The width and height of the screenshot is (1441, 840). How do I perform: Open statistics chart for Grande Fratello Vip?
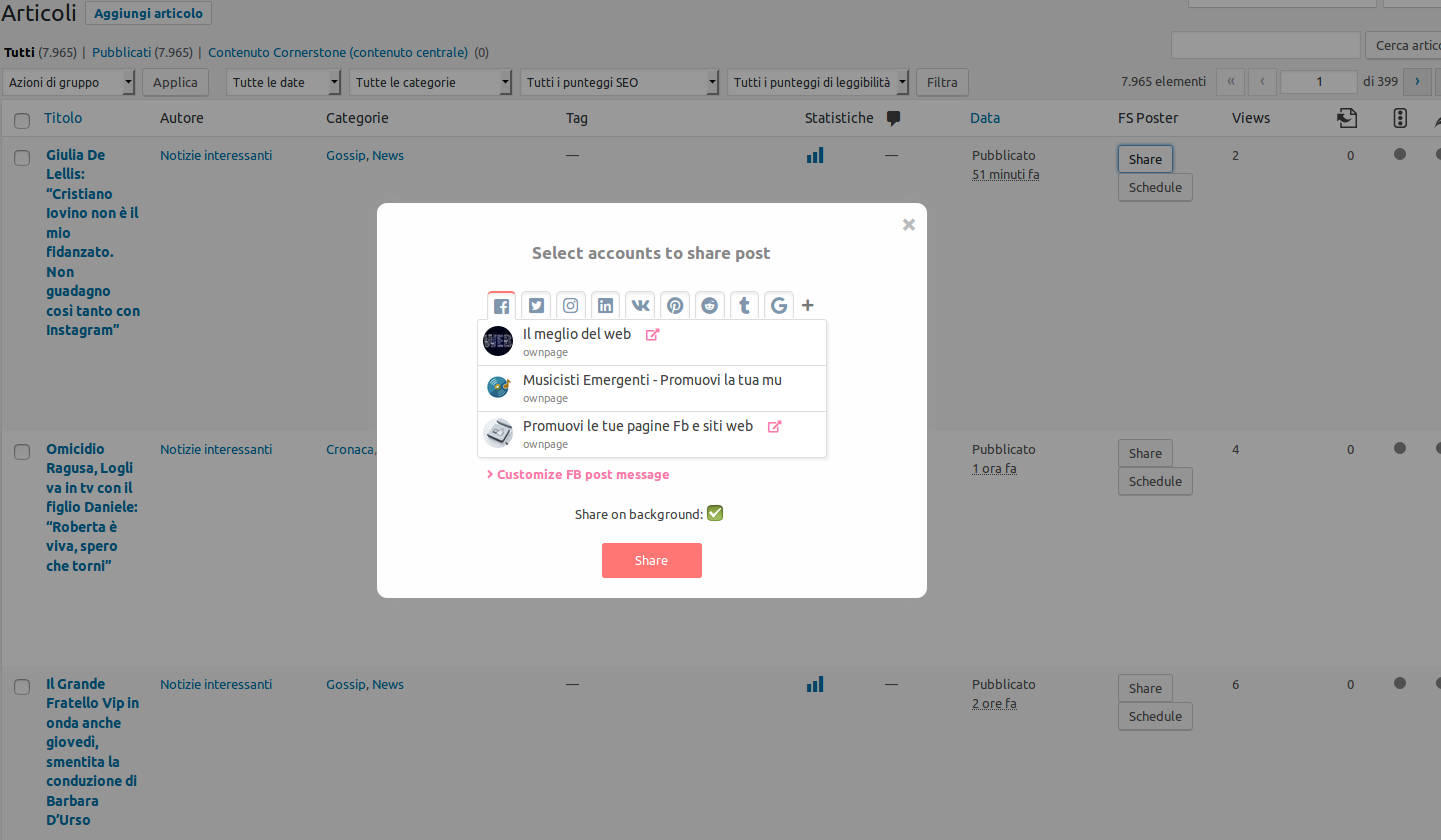(815, 684)
